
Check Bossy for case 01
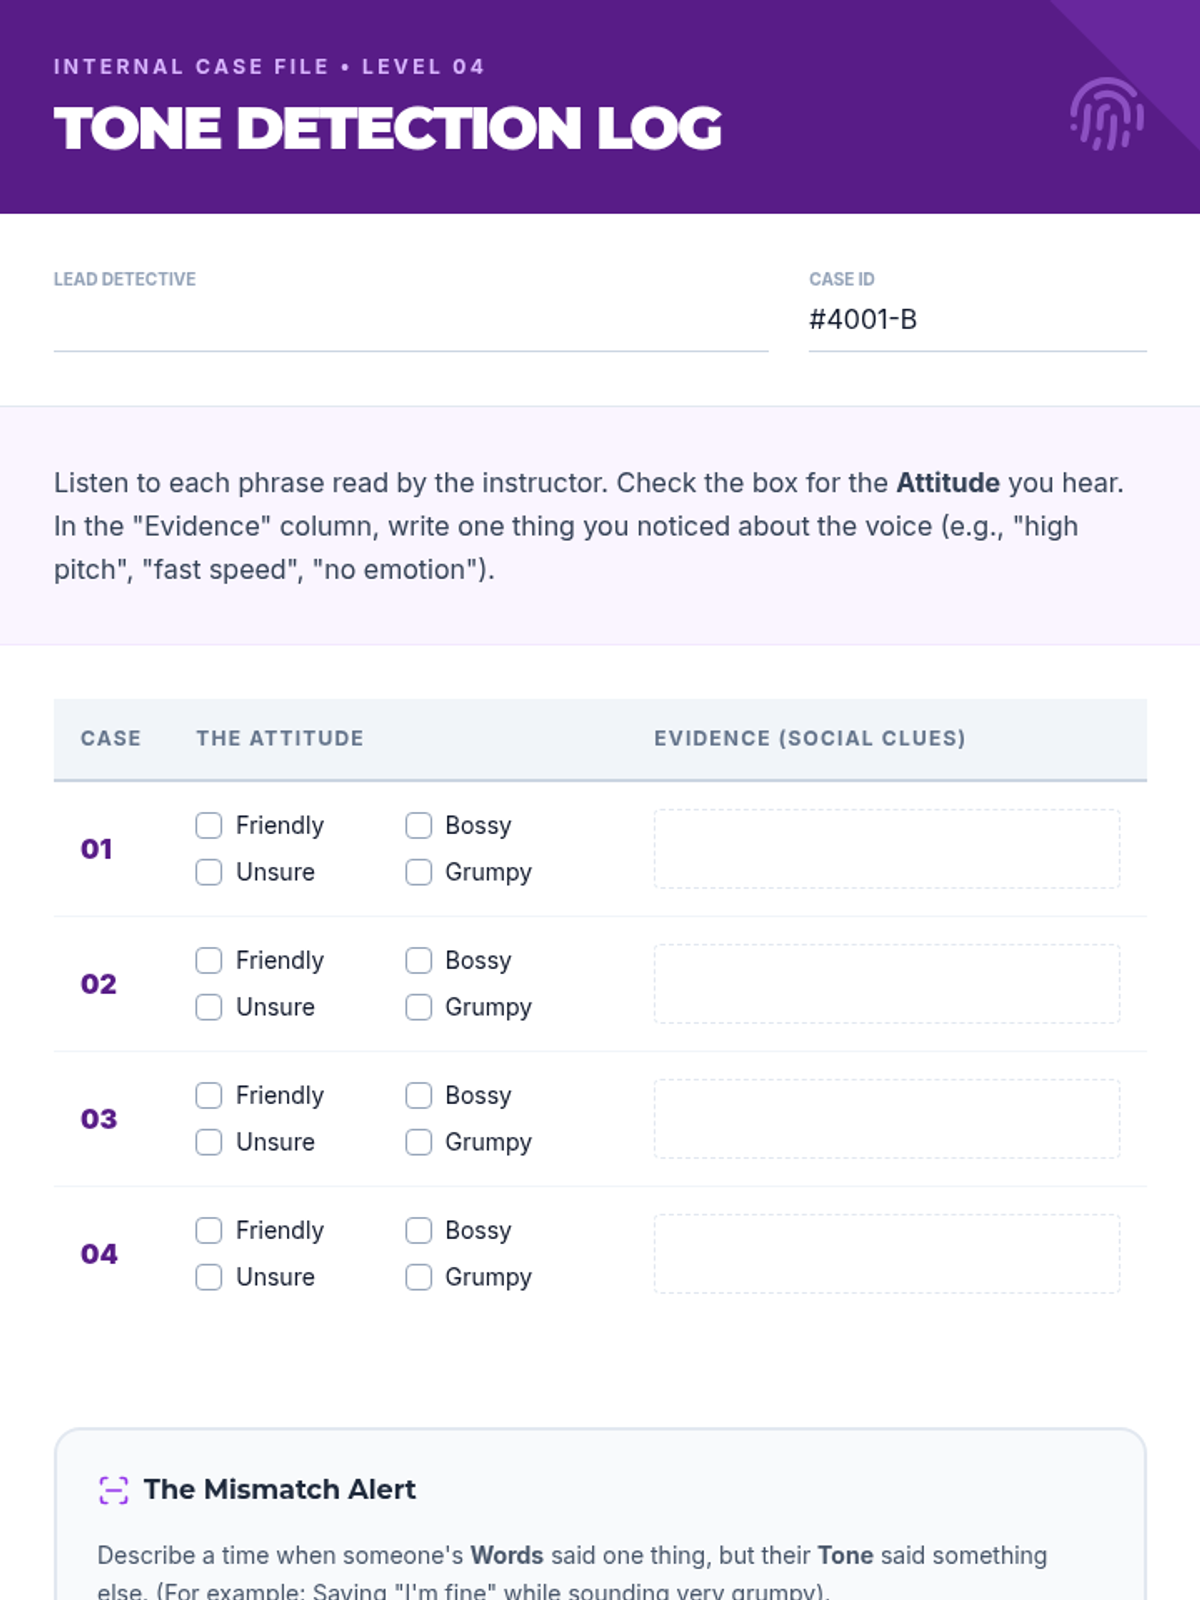[x=419, y=826]
